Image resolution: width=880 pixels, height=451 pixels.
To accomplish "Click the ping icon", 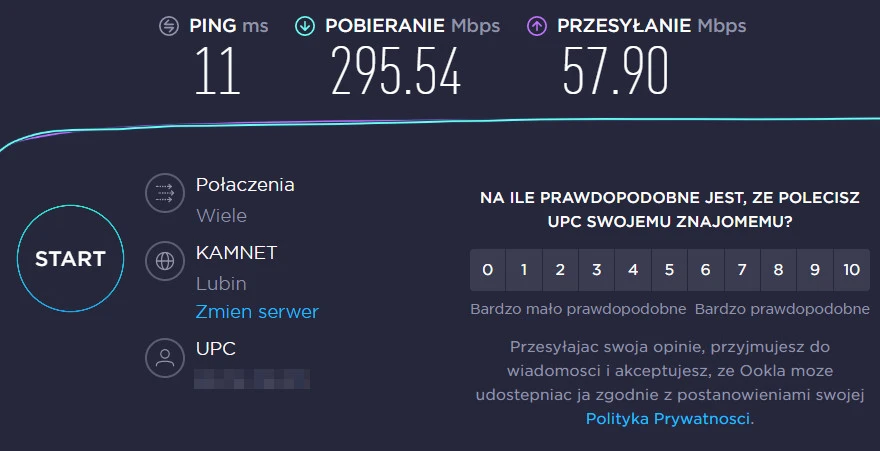I will [169, 26].
